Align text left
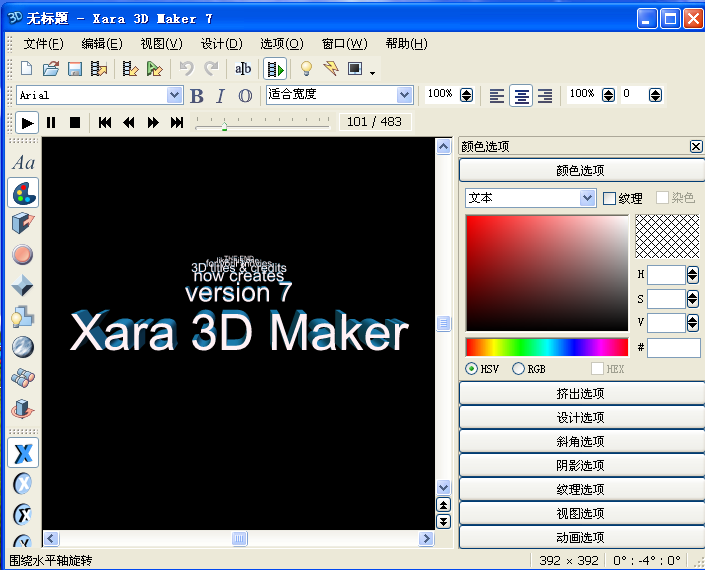Image resolution: width=705 pixels, height=570 pixels. point(497,96)
